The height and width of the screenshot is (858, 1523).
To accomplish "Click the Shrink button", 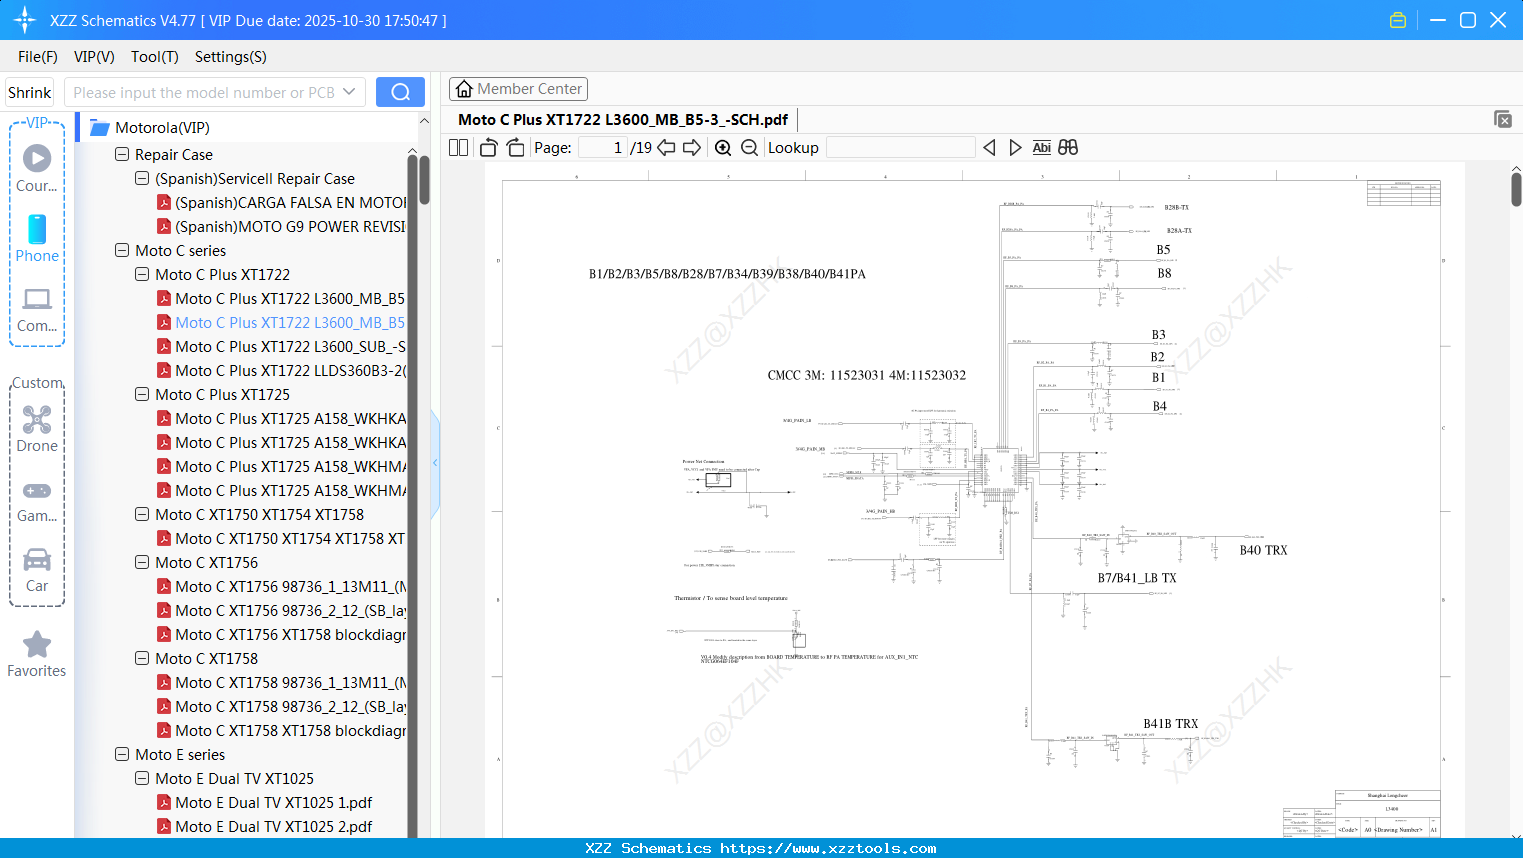I will point(30,92).
